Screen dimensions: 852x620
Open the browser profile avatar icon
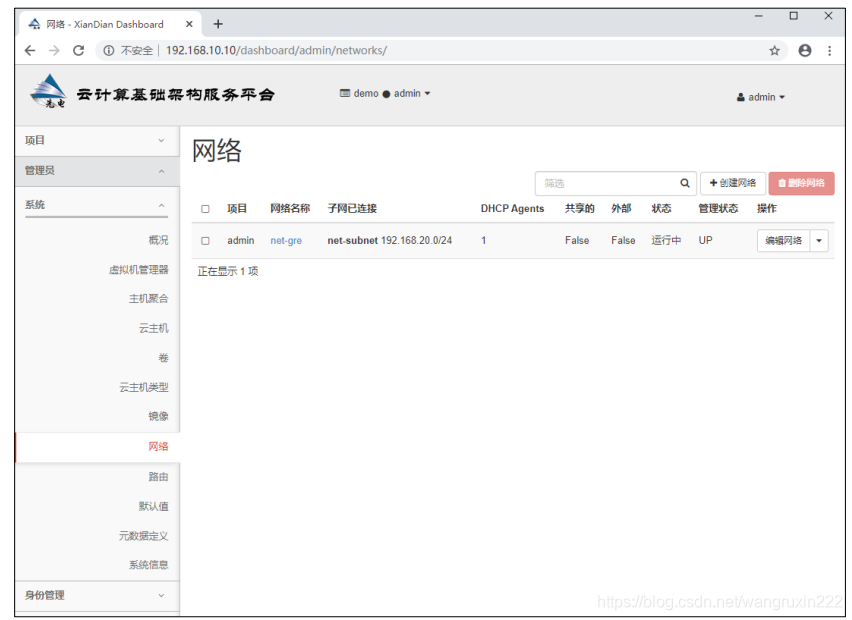[805, 51]
